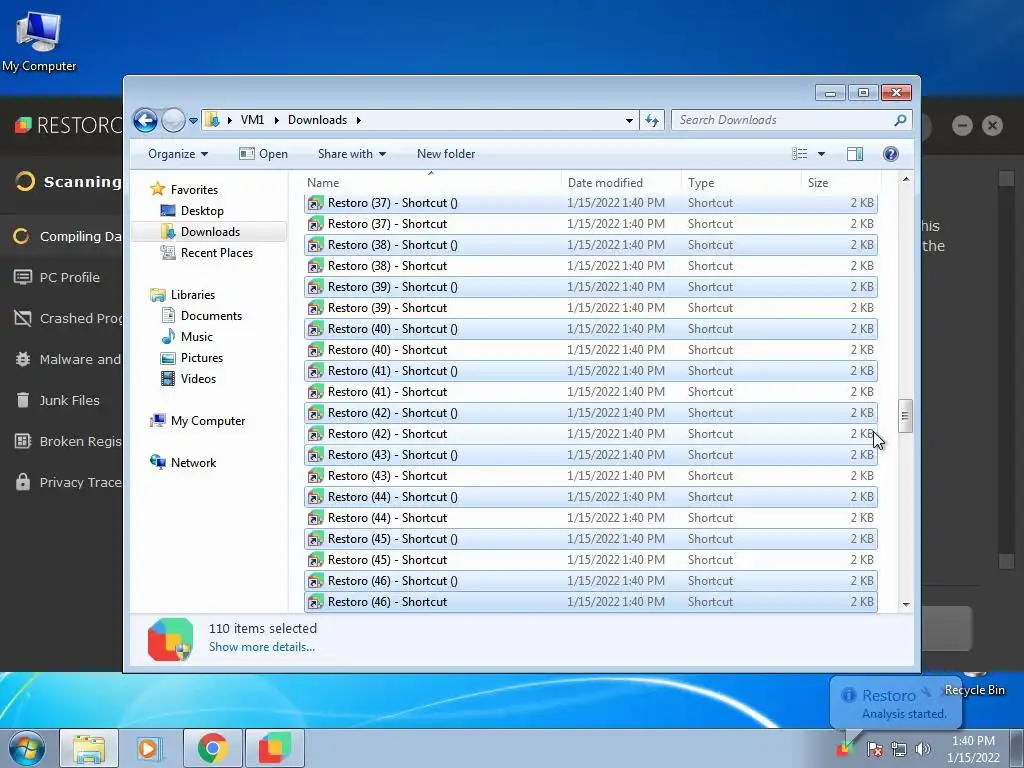Click the icon of Restoro (42) - Shortcut ()
The height and width of the screenshot is (768, 1024).
coord(315,413)
